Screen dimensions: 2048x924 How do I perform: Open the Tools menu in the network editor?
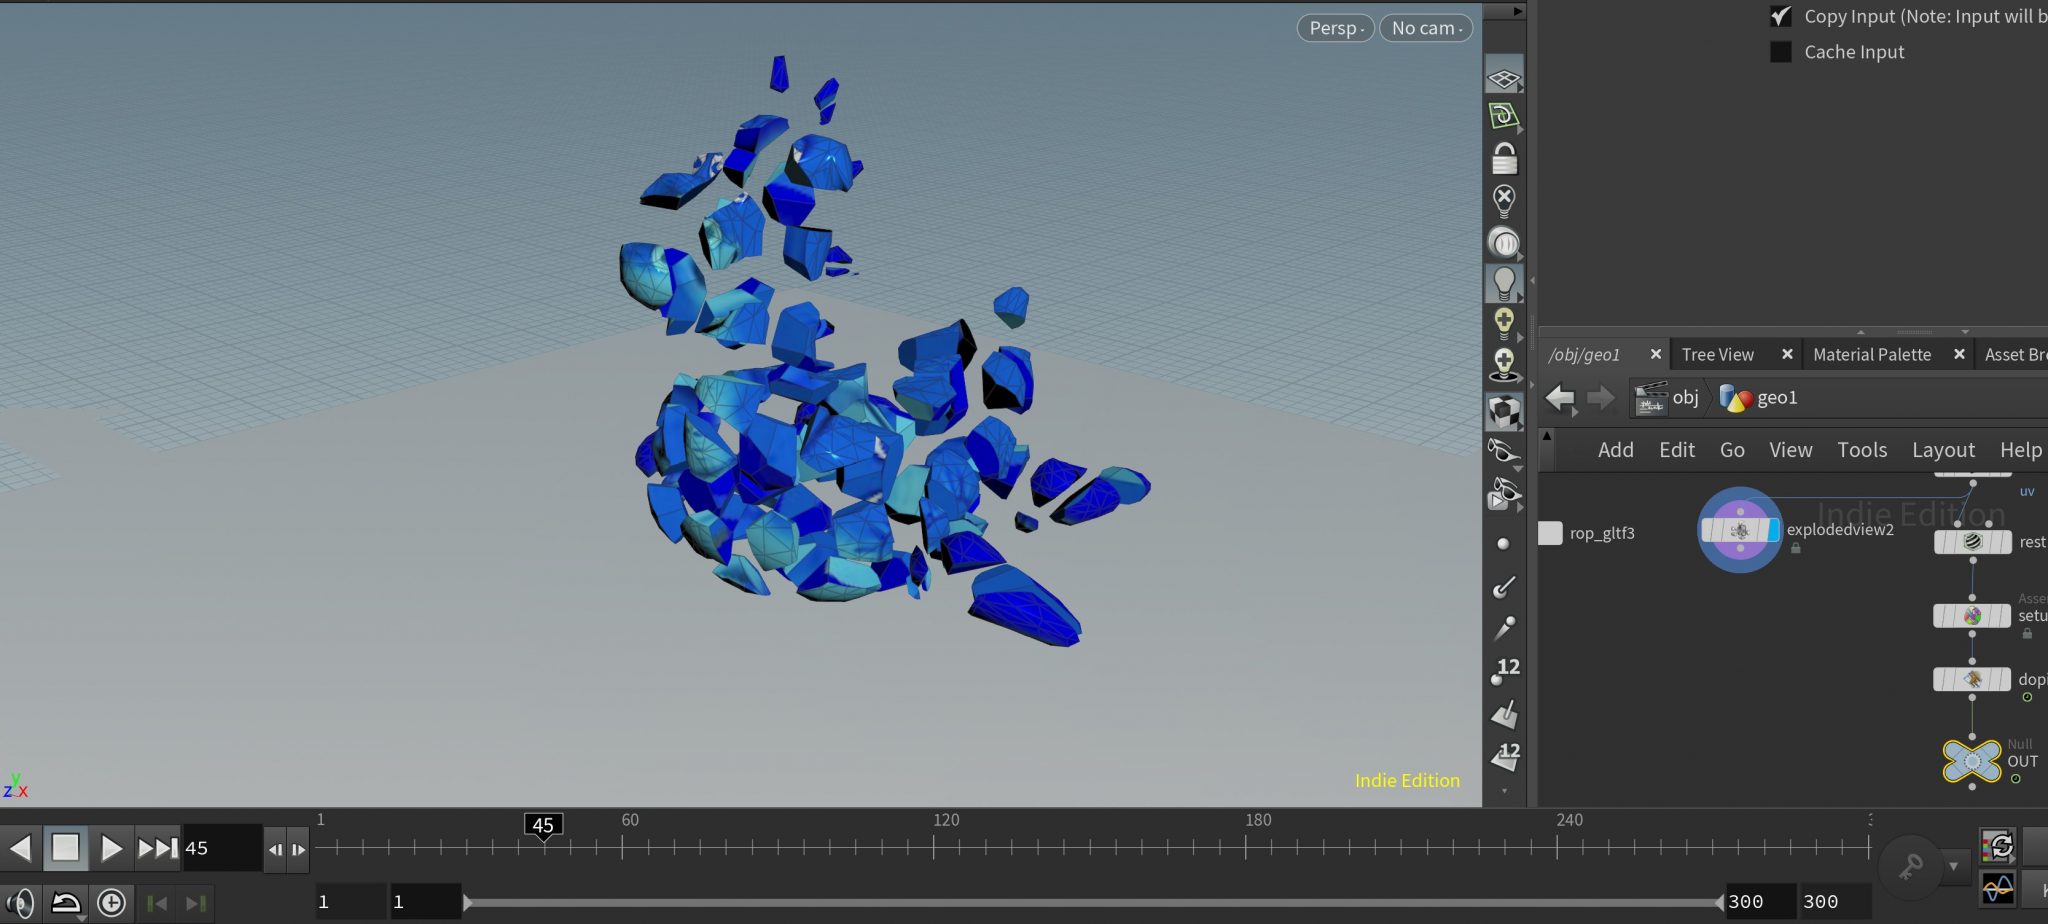1861,450
